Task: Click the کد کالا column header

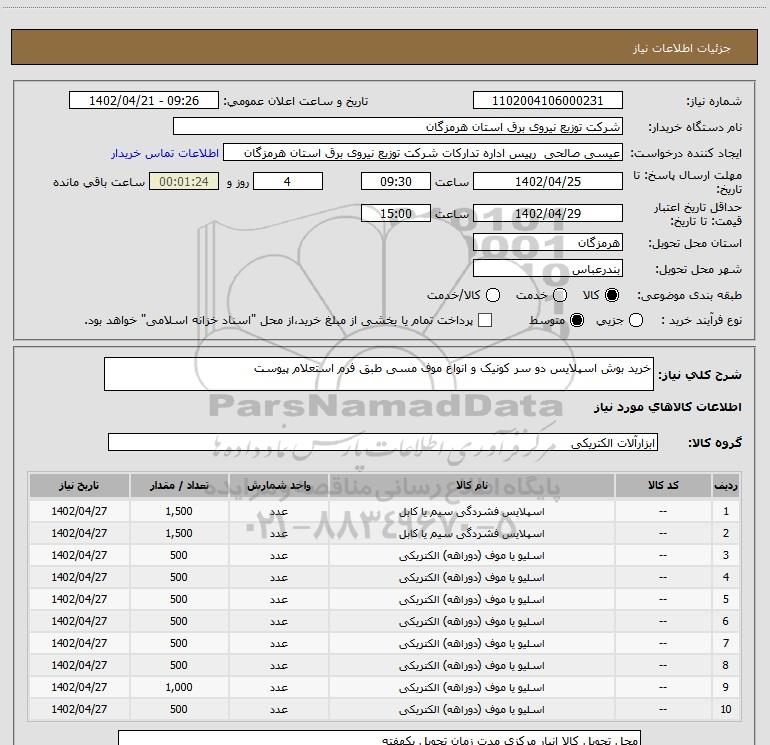Action: [x=663, y=486]
